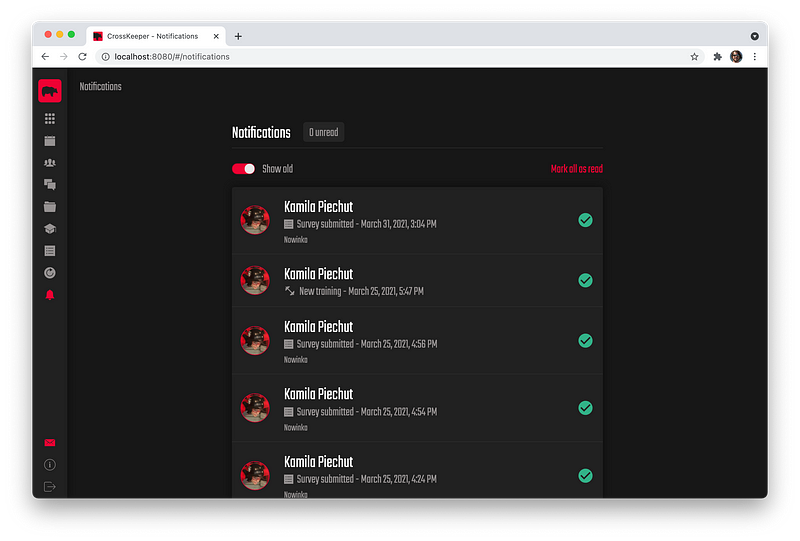
Task: Open the graduation cap icon in sidebar
Action: (50, 229)
